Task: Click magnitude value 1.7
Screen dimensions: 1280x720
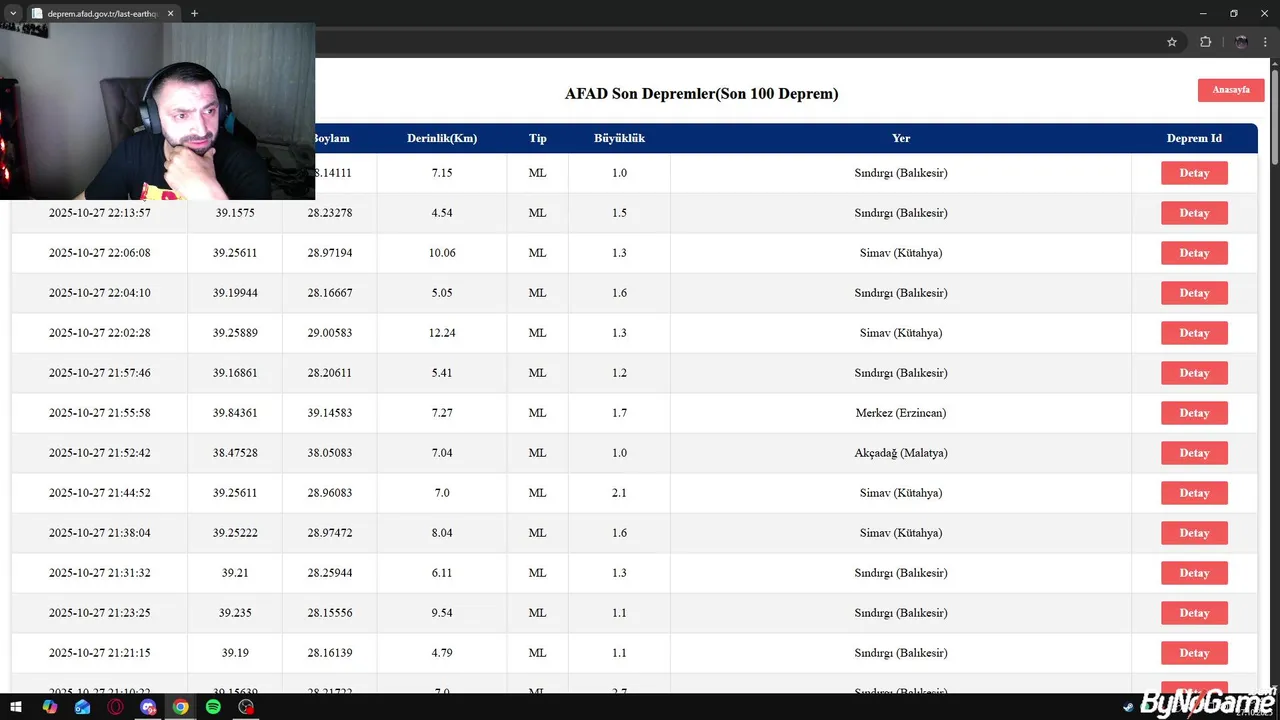Action: pyautogui.click(x=619, y=413)
